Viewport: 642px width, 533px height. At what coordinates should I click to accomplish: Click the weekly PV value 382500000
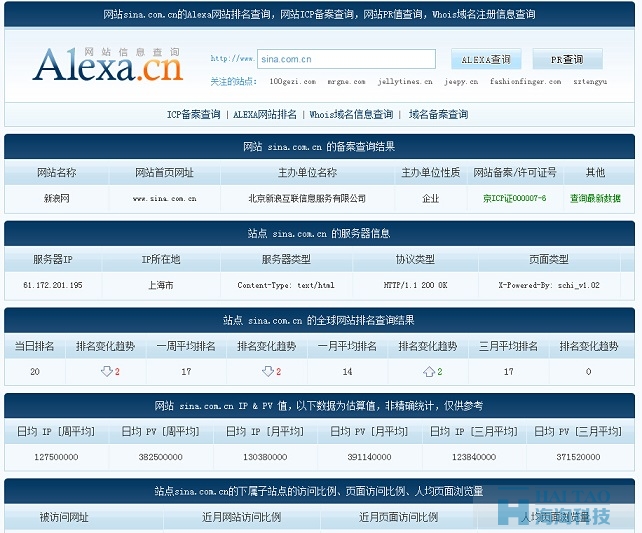tap(160, 457)
